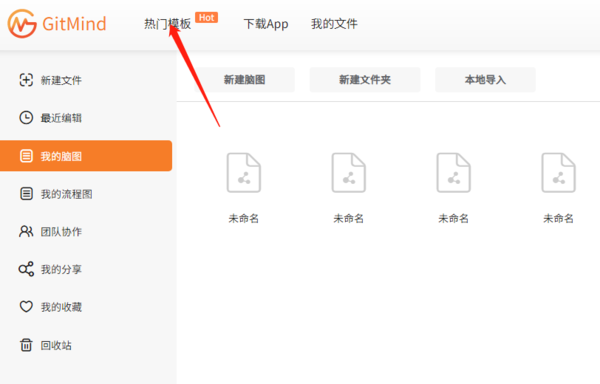Click the GitMind brand name text
This screenshot has width=600, height=384.
pos(74,24)
